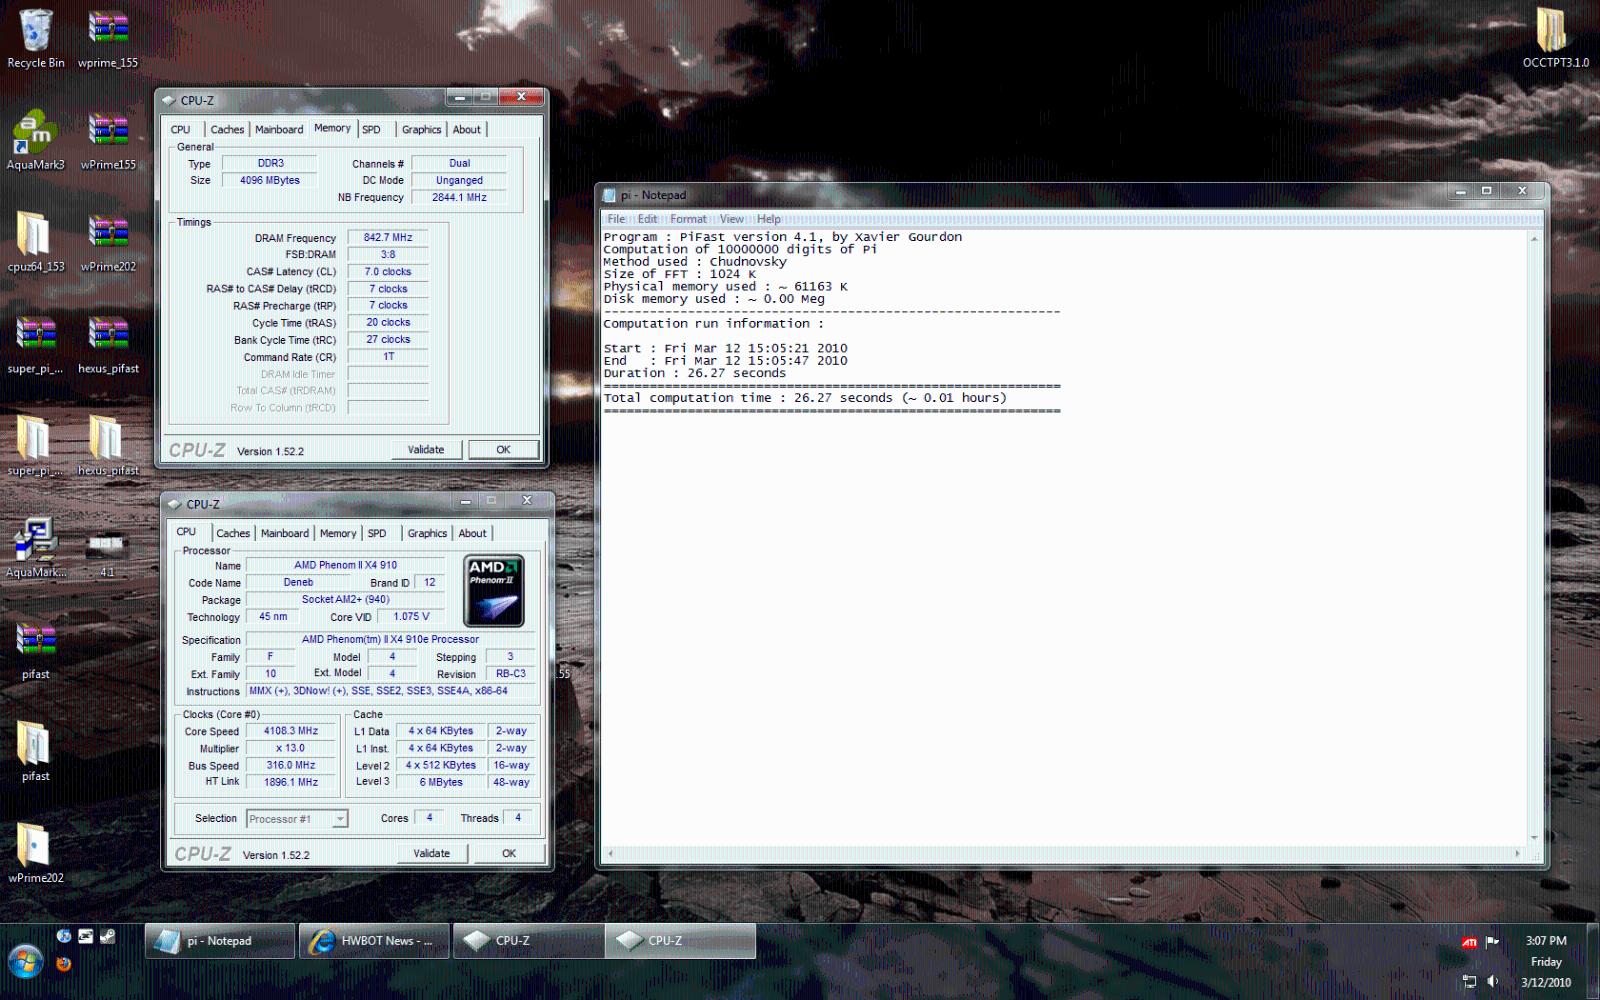The image size is (1600, 1000).
Task: Launch Firefox from the quick launch area
Action: [x=64, y=964]
